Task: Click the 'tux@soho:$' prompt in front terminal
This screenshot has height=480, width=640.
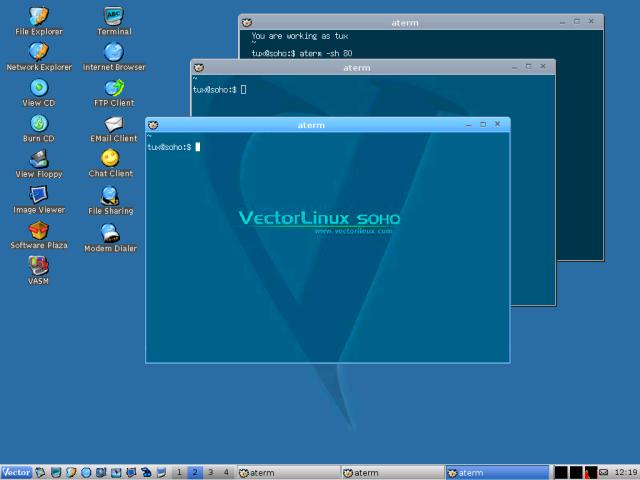Action: (169, 147)
